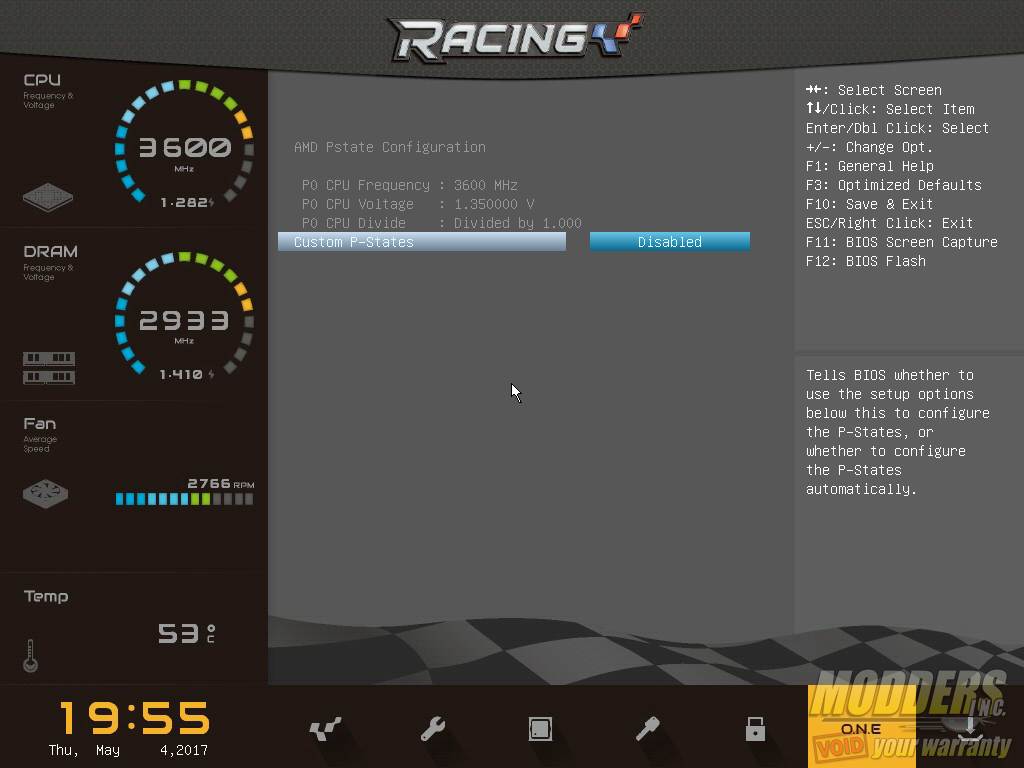Click the DRAM voltage reading 1.410
The width and height of the screenshot is (1024, 768).
187,374
